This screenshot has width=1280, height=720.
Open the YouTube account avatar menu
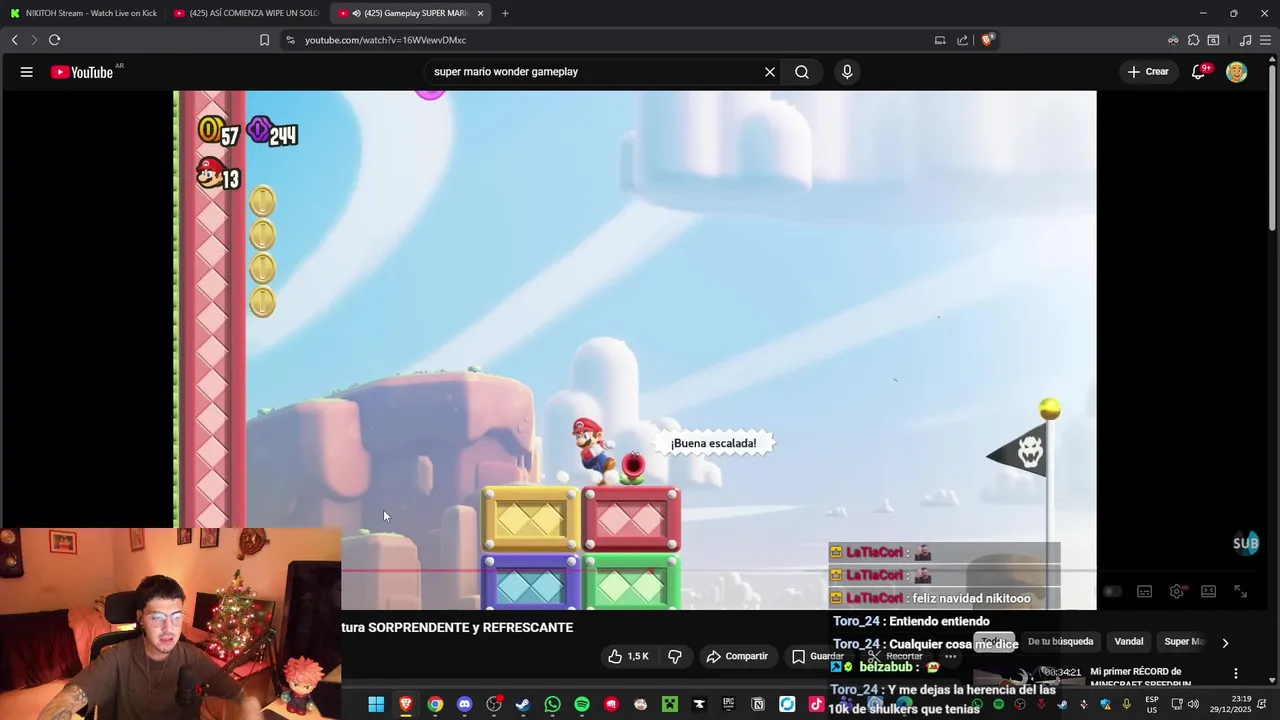tap(1237, 72)
